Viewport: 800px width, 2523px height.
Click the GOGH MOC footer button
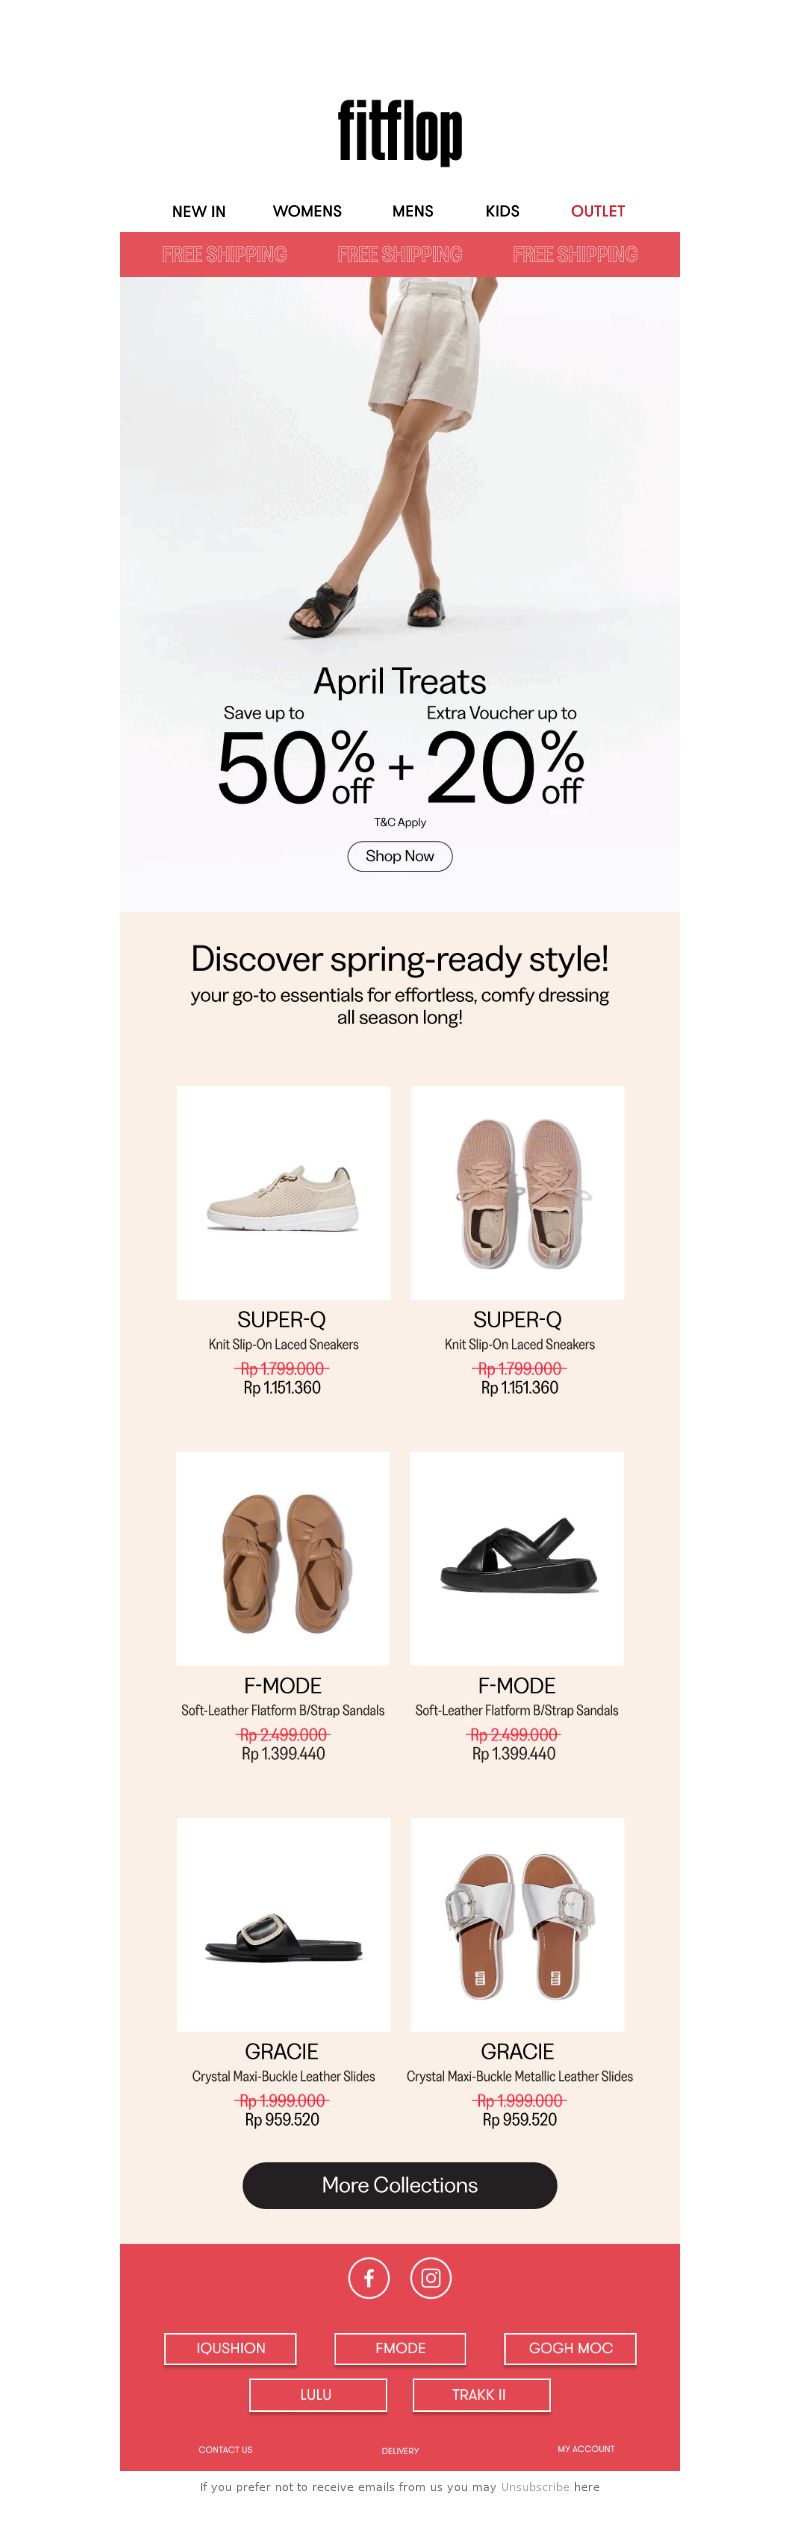pos(570,2348)
